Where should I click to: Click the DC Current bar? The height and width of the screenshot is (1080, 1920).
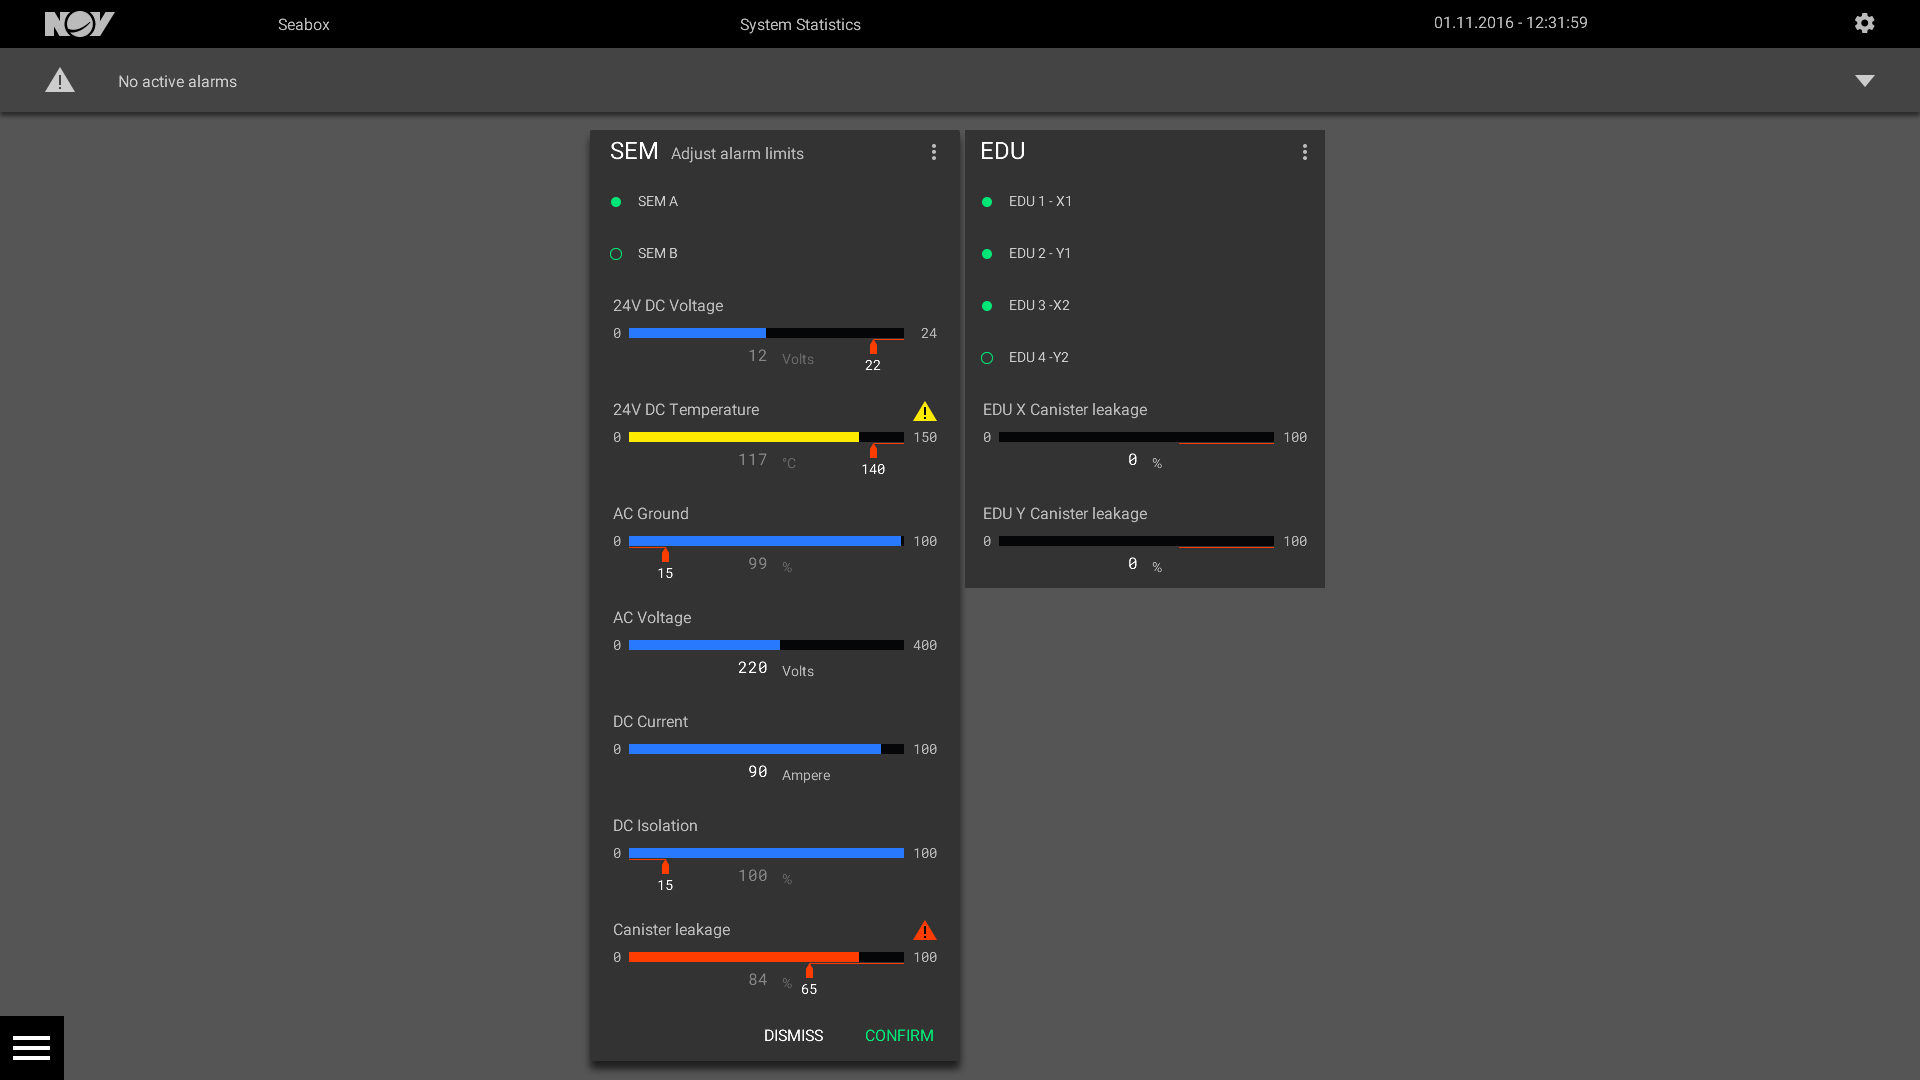(x=766, y=749)
